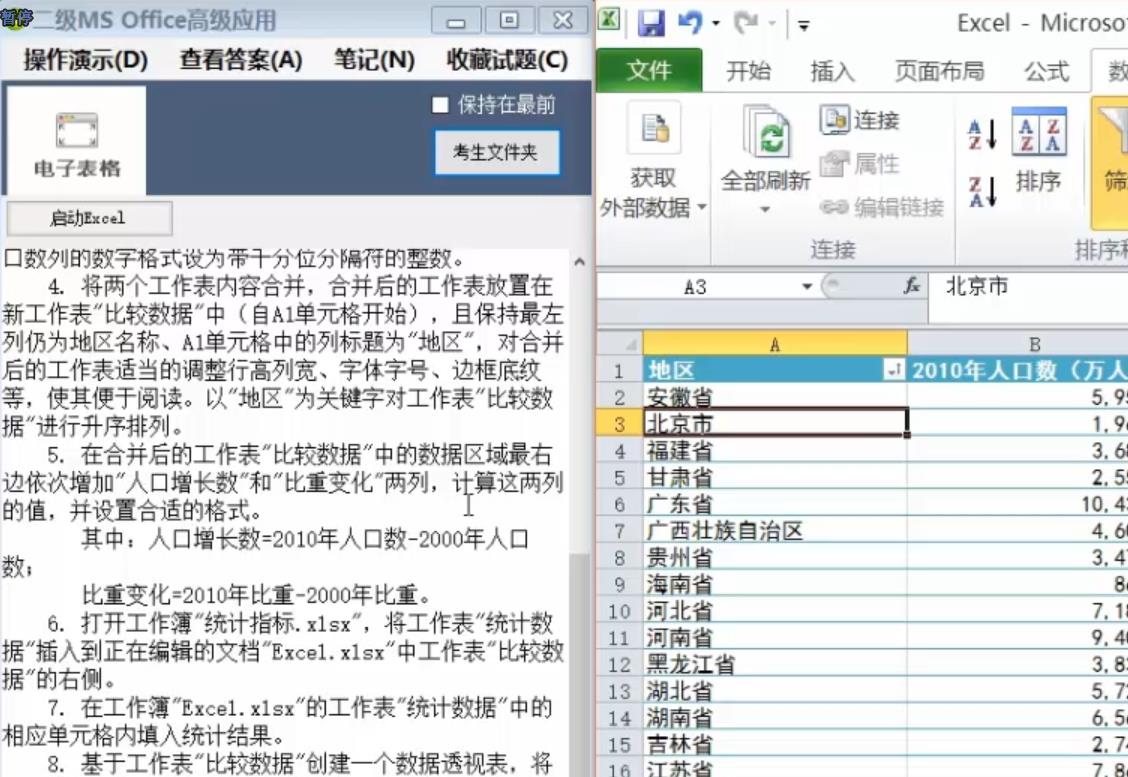Select row 6 header in Excel
This screenshot has height=777, width=1128.
coord(619,504)
